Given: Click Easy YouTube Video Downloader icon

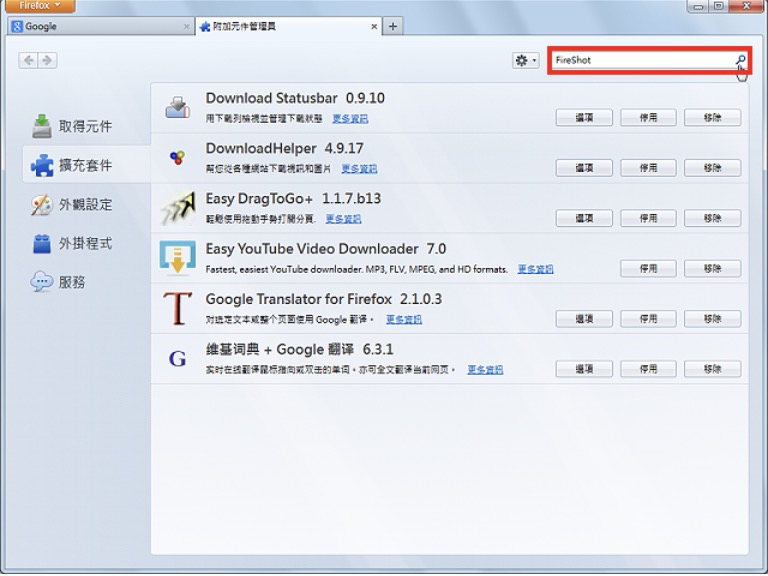Looking at the screenshot, I should pyautogui.click(x=177, y=257).
